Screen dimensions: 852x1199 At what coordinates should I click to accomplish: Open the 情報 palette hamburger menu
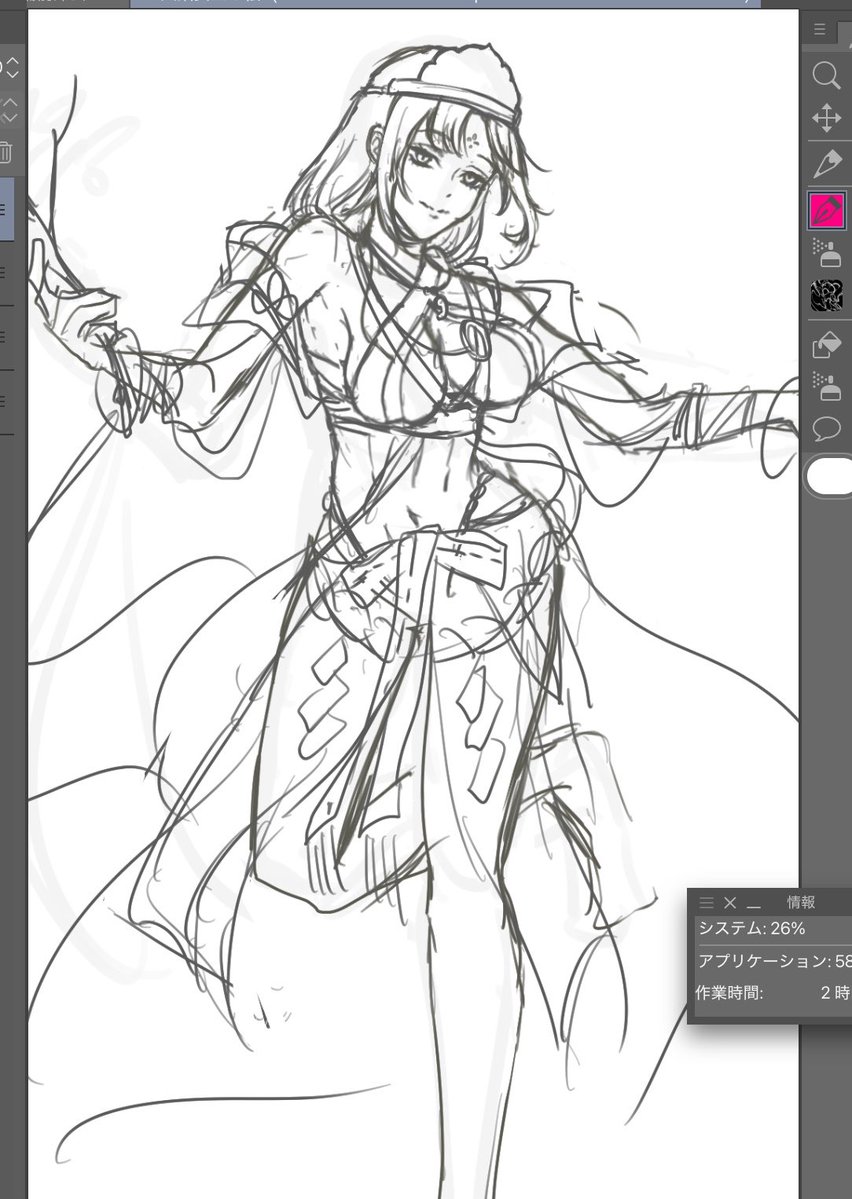706,903
